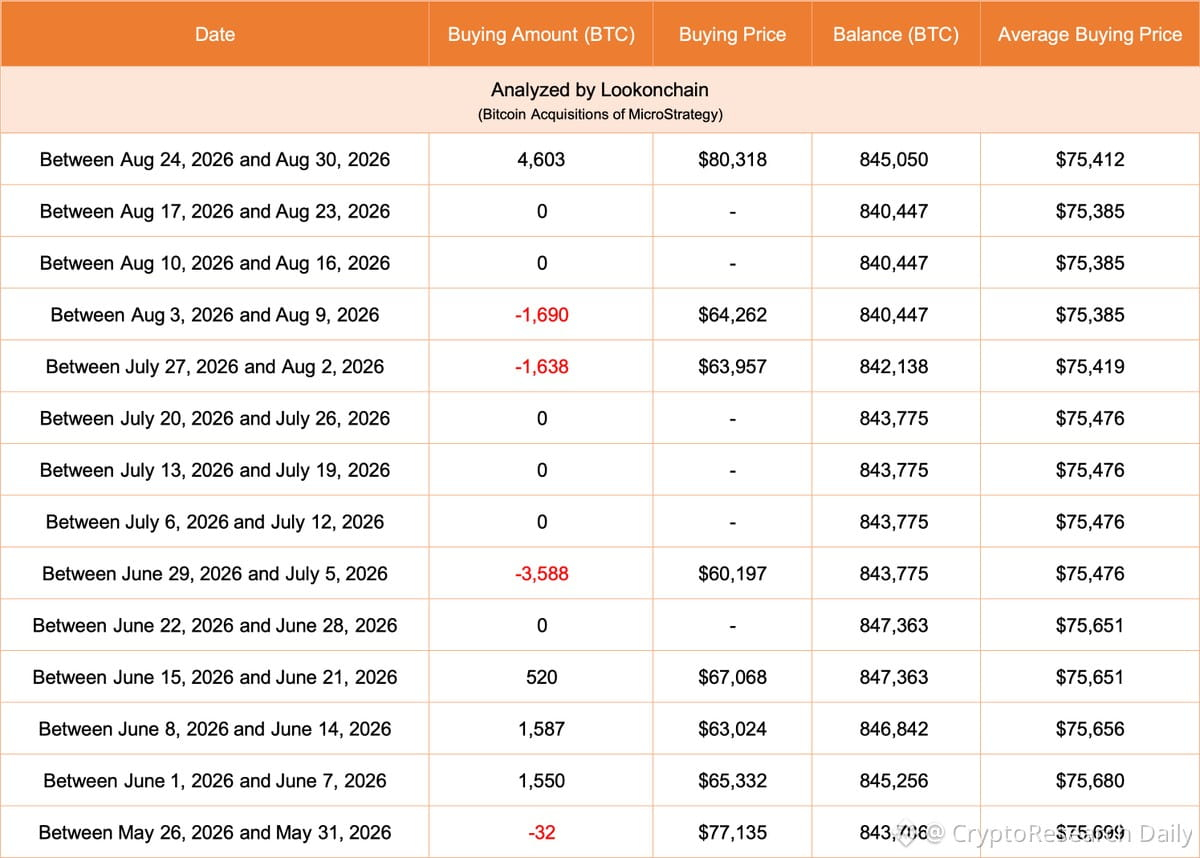Select date "Between July 13, 2026 and July 19, 2026"
The image size is (1200, 858).
(215, 470)
